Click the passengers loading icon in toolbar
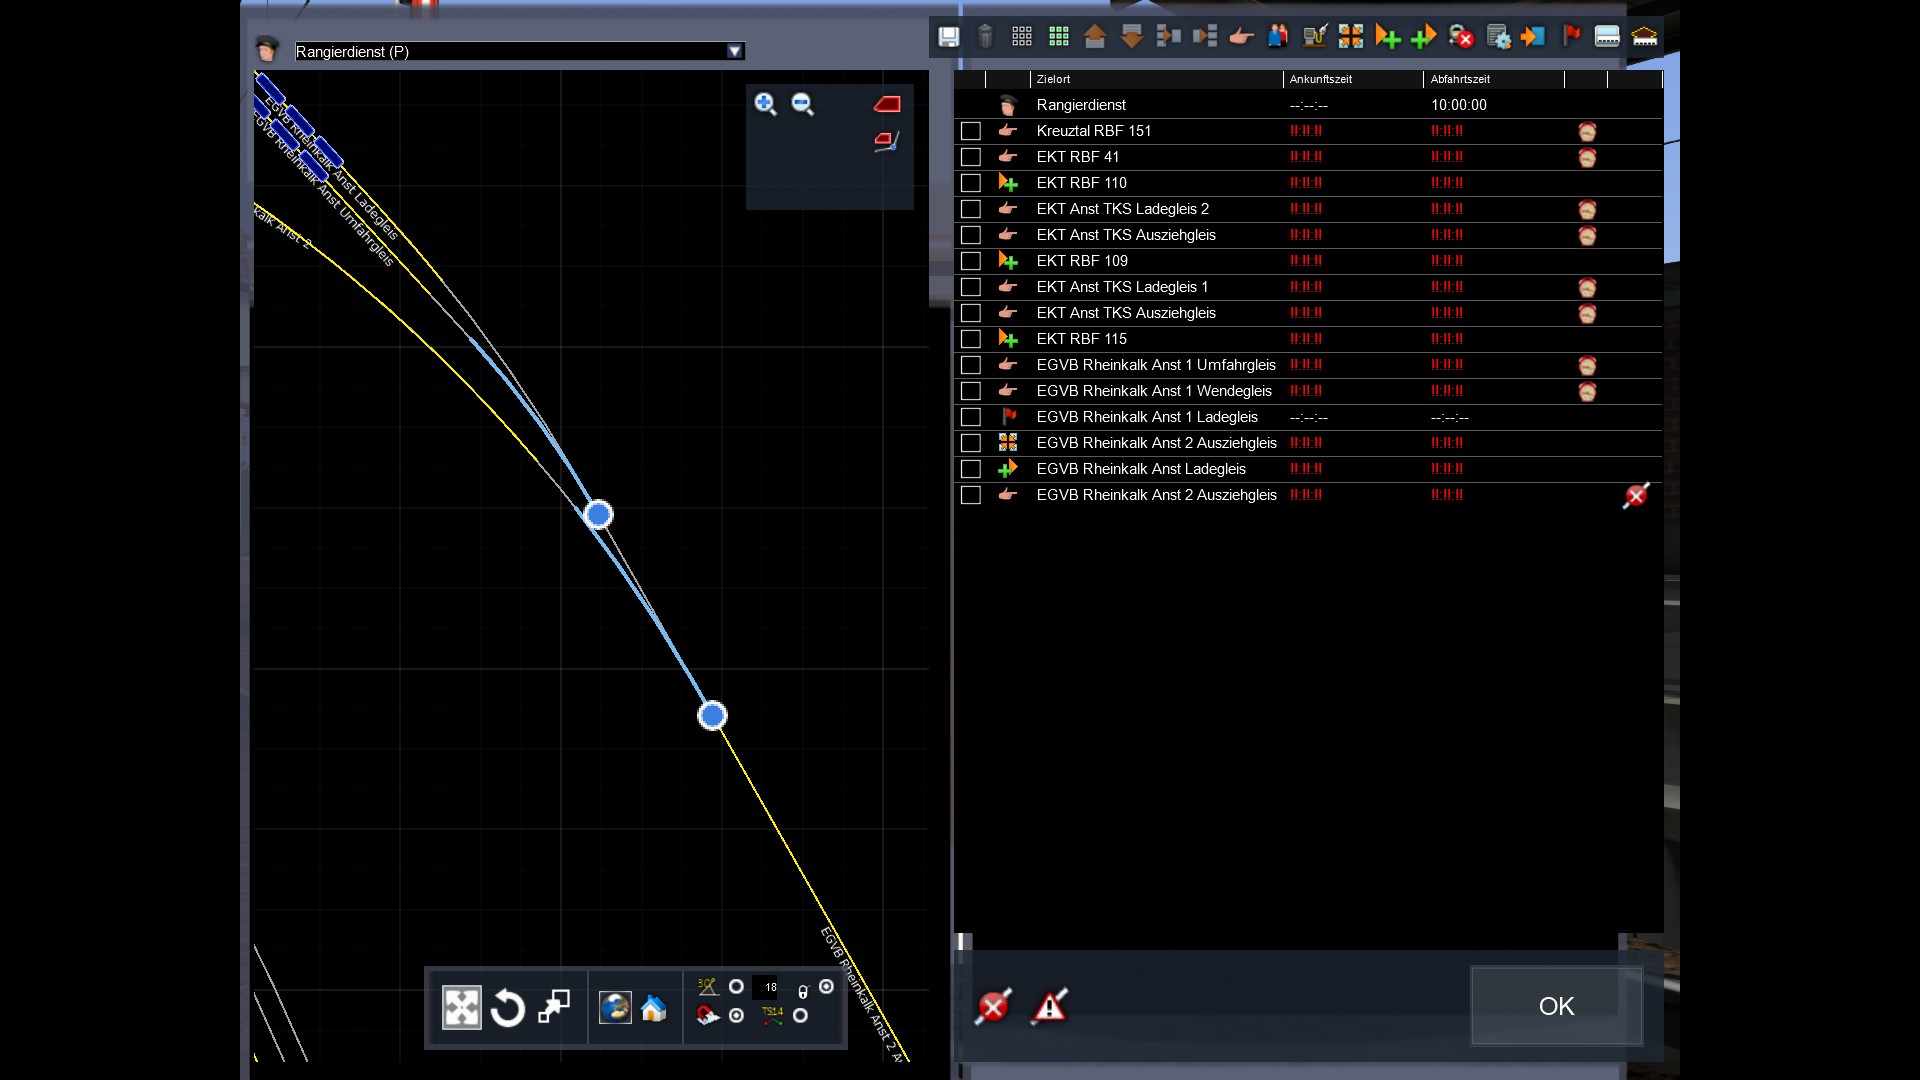 click(x=1277, y=37)
